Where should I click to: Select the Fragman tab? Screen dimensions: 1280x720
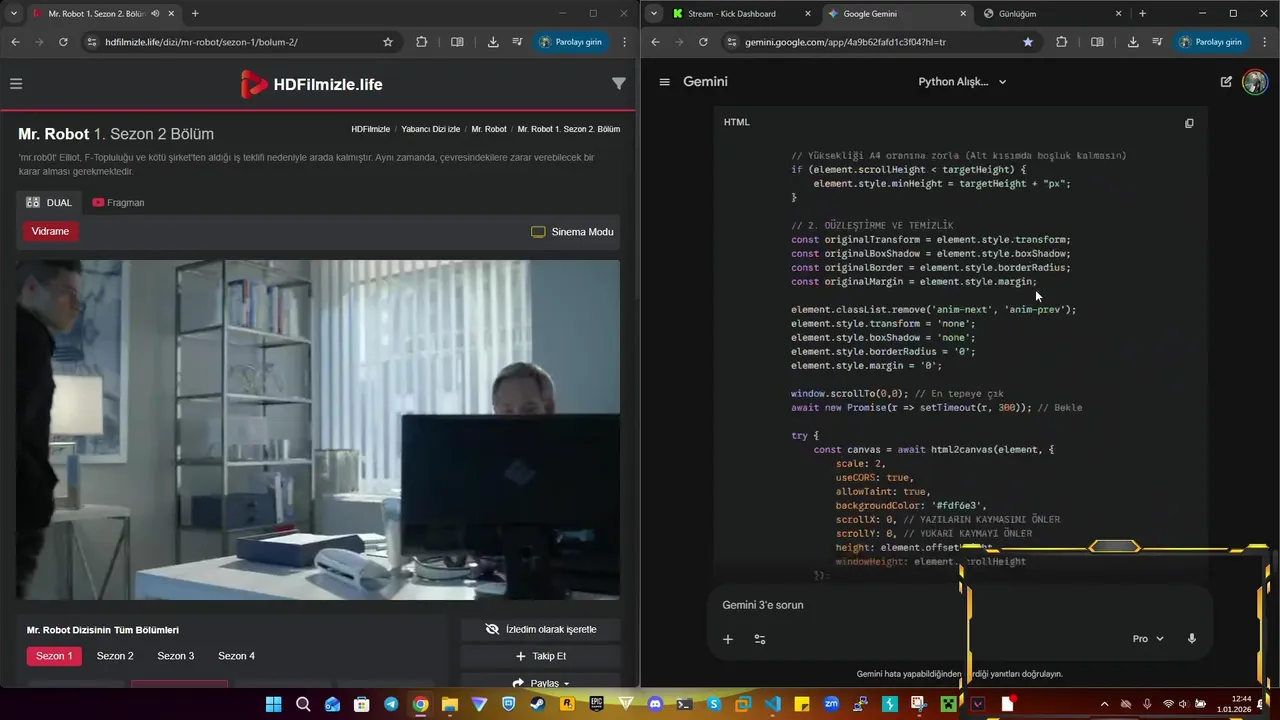tap(118, 202)
